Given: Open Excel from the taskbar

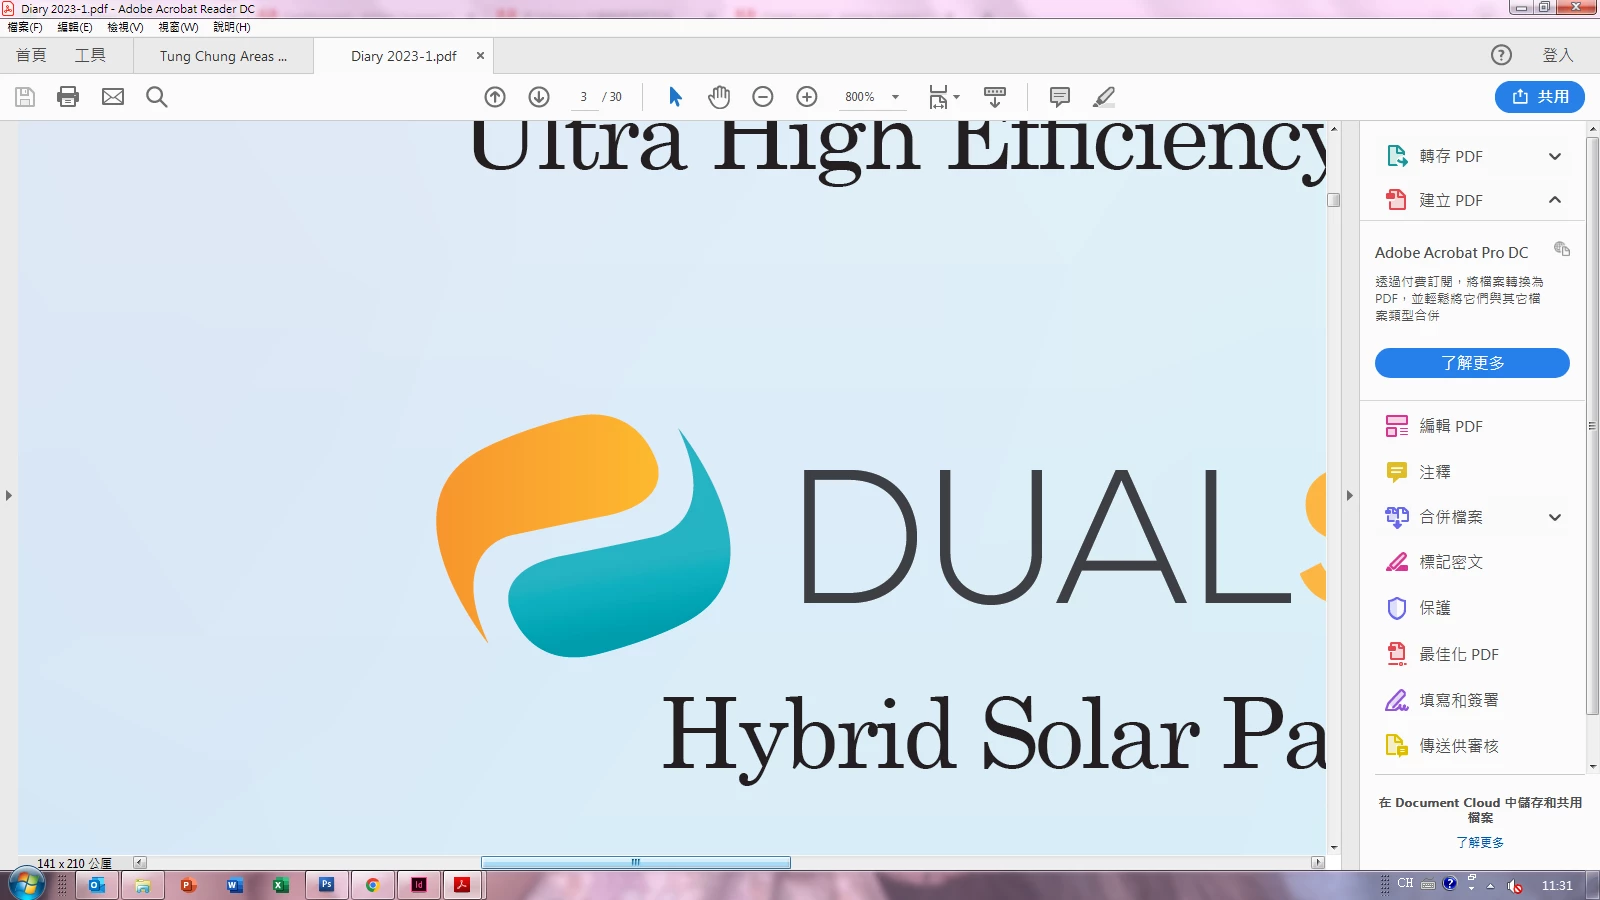Looking at the screenshot, I should [x=280, y=885].
